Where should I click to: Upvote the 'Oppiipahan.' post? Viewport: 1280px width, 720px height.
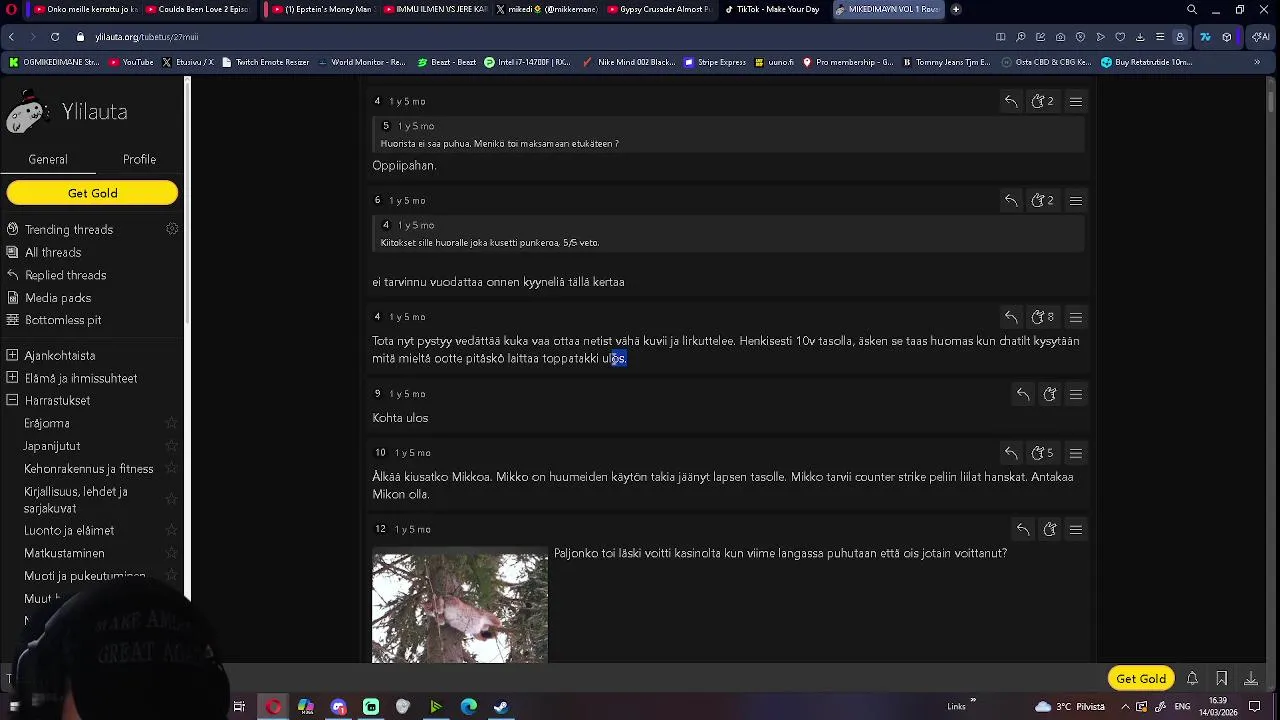1042,101
